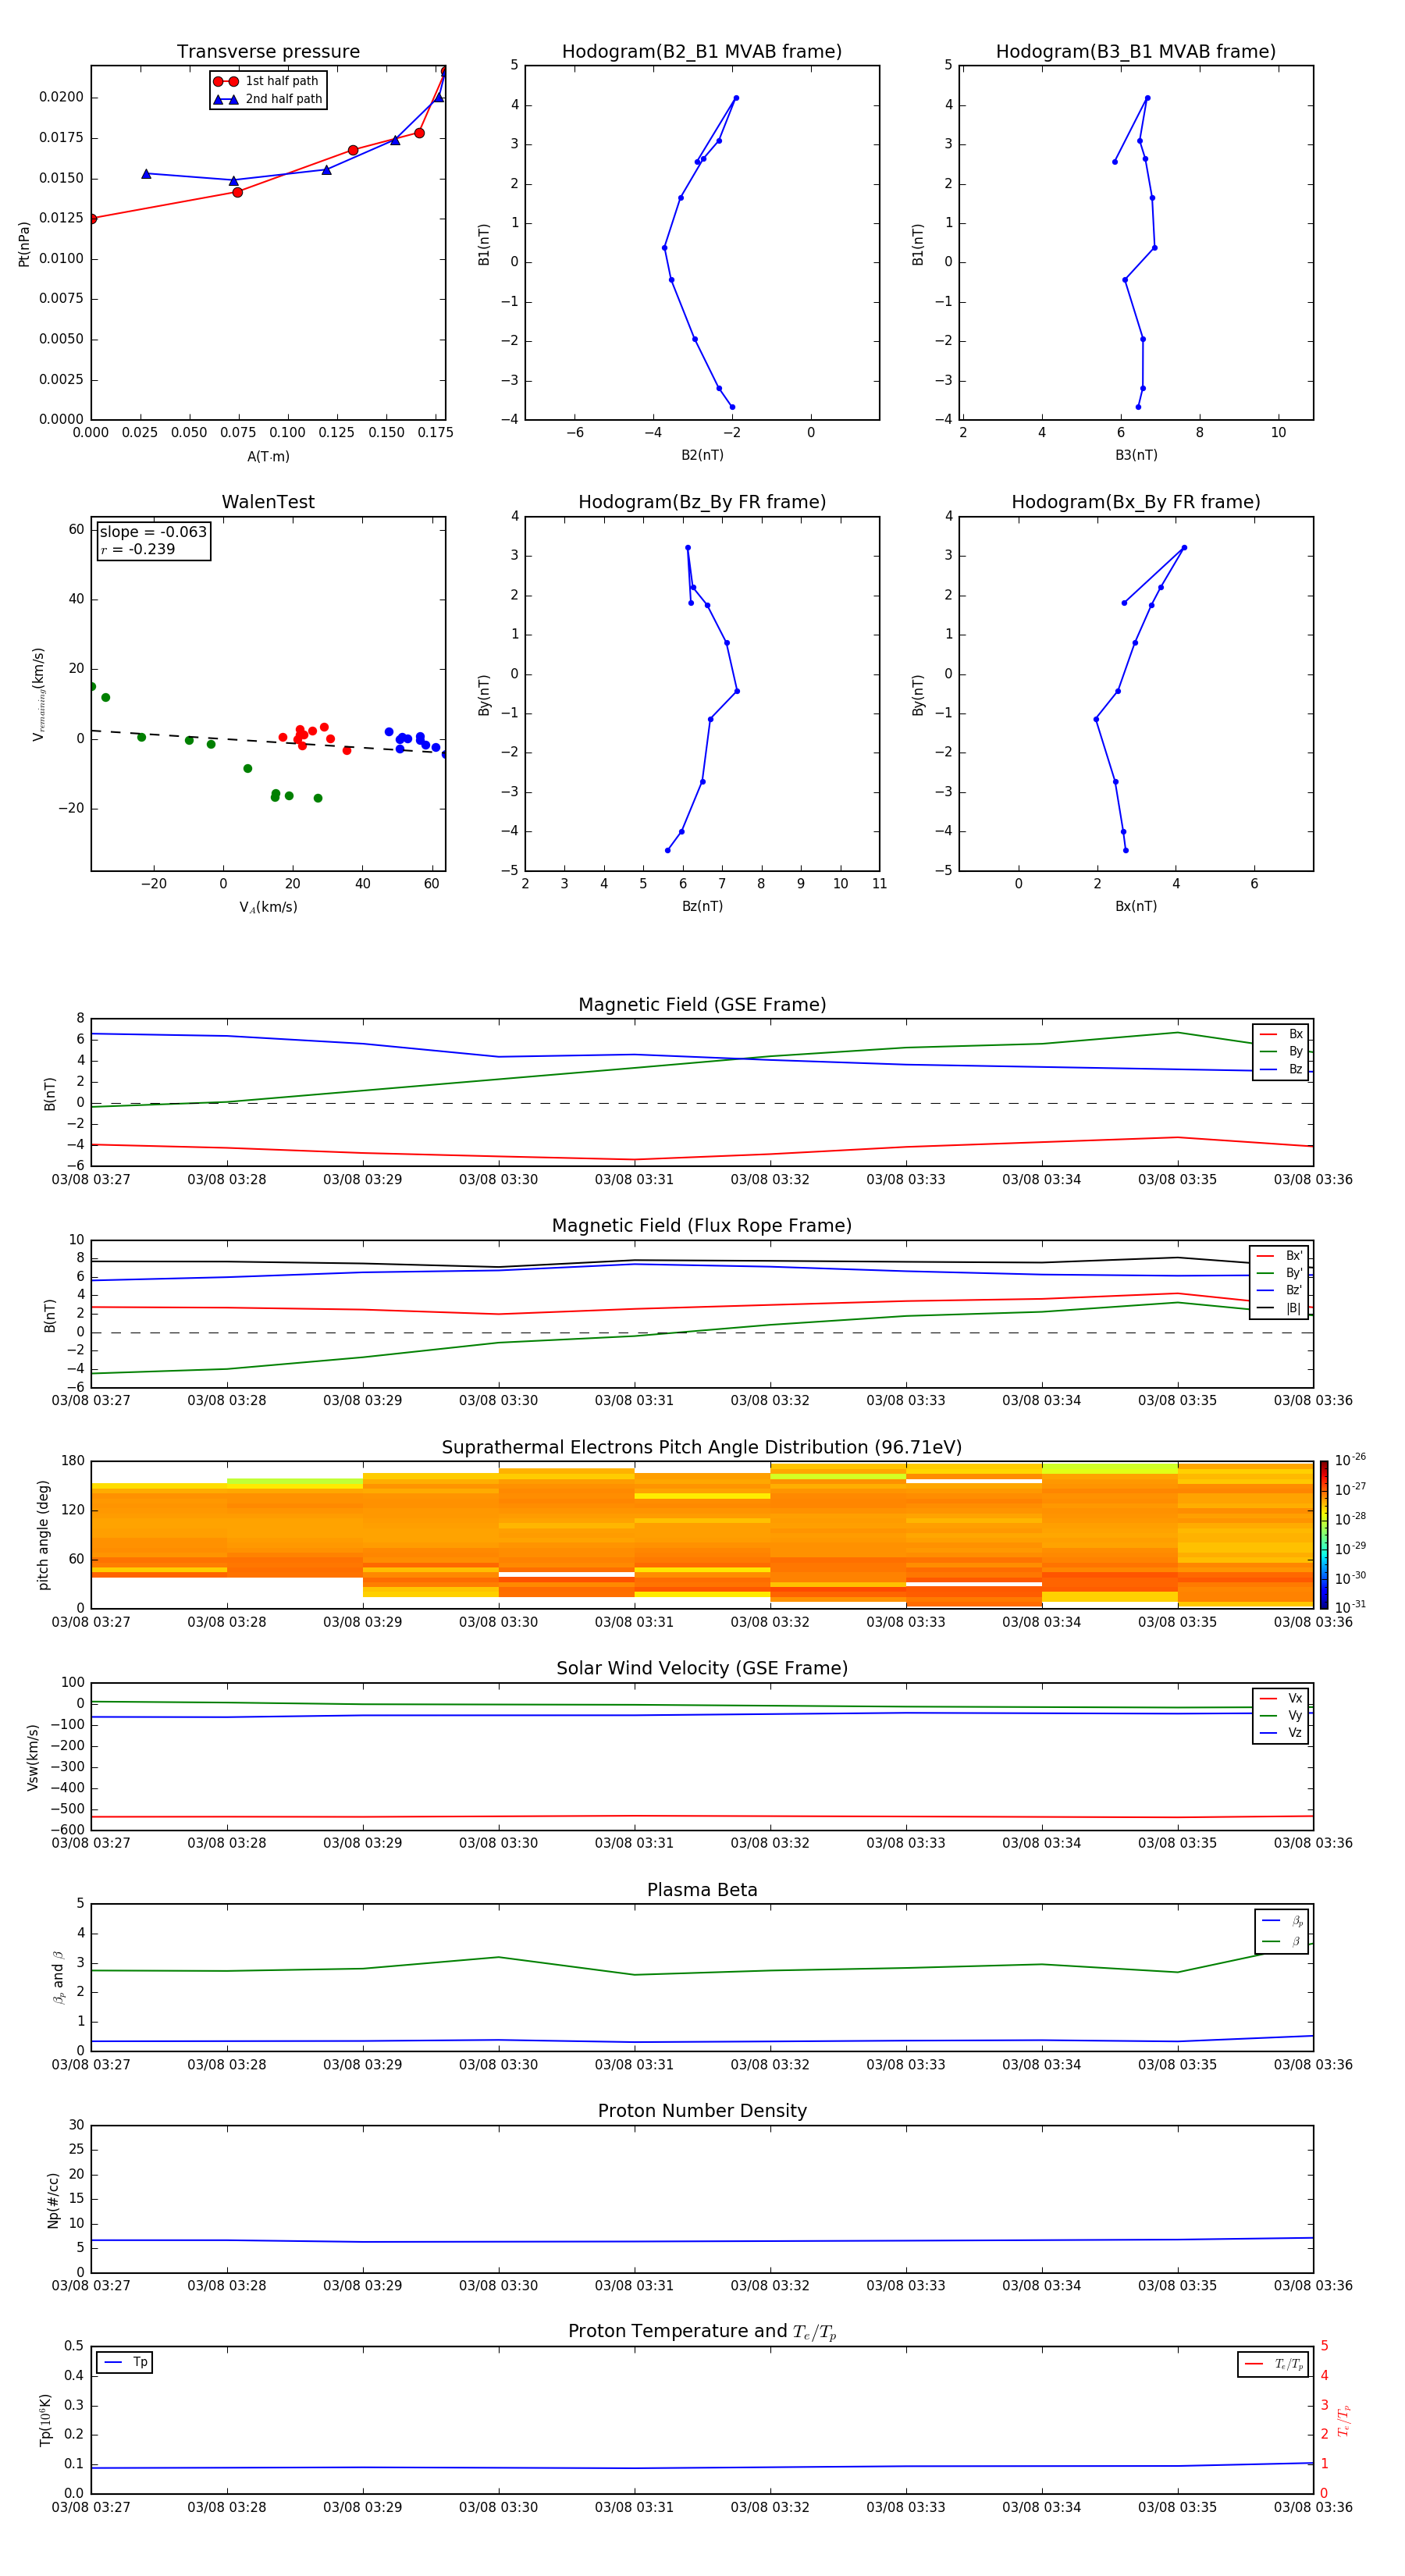Click the 'A(T·m)' x-axis label
1405x2576 pixels.
268,456
